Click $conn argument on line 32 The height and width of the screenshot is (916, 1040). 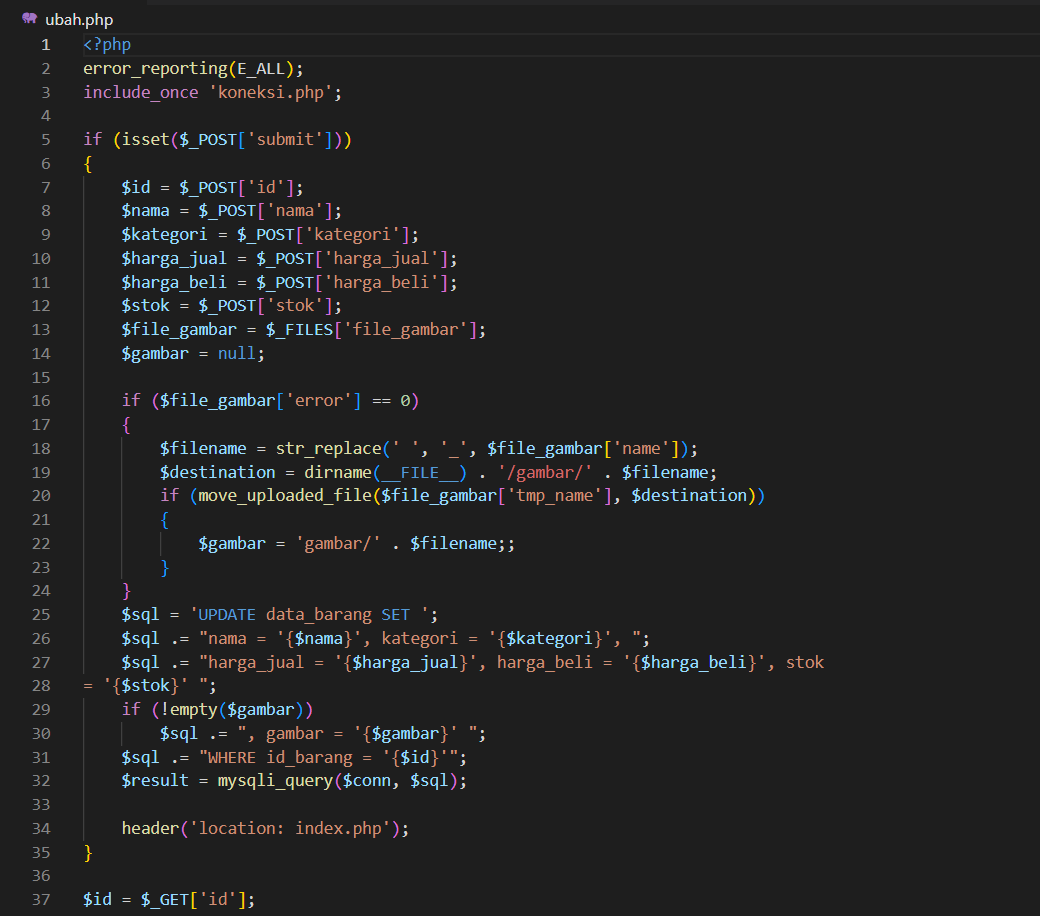(x=367, y=781)
